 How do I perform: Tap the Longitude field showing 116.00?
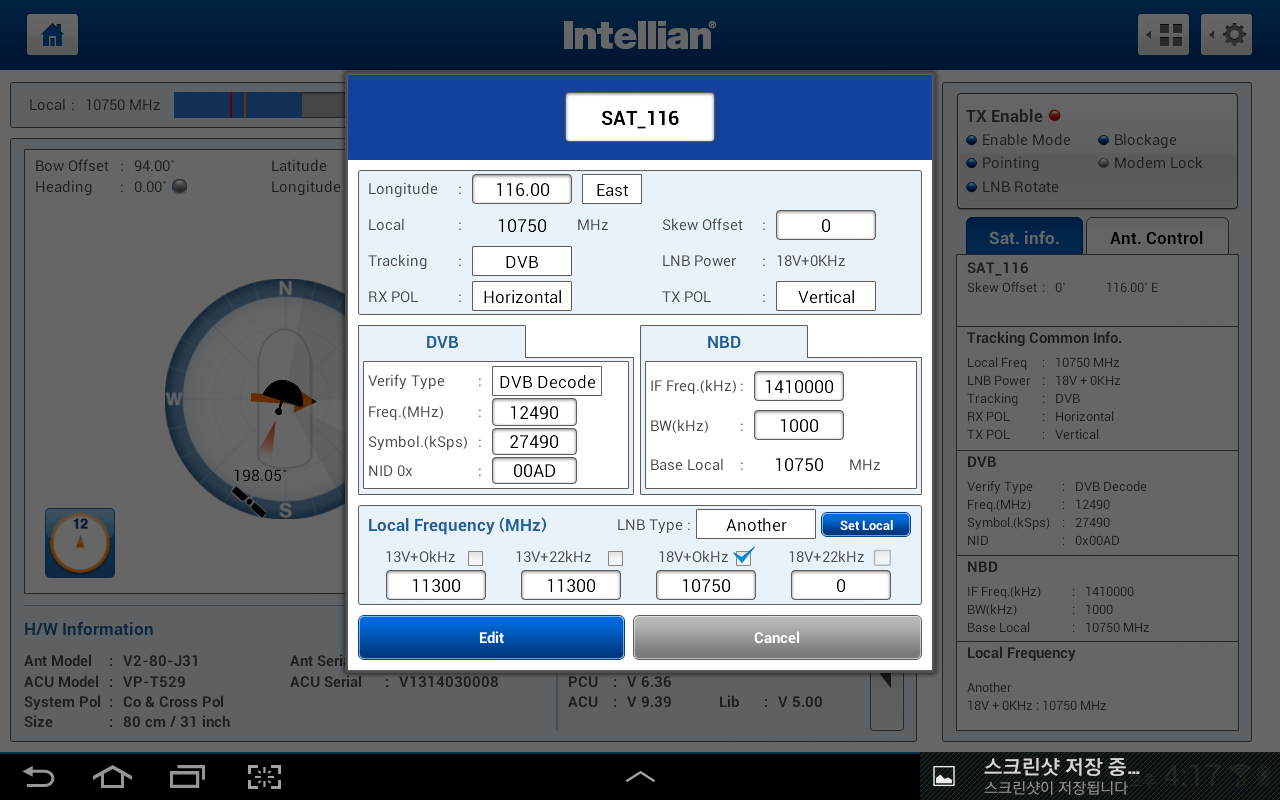click(x=522, y=189)
